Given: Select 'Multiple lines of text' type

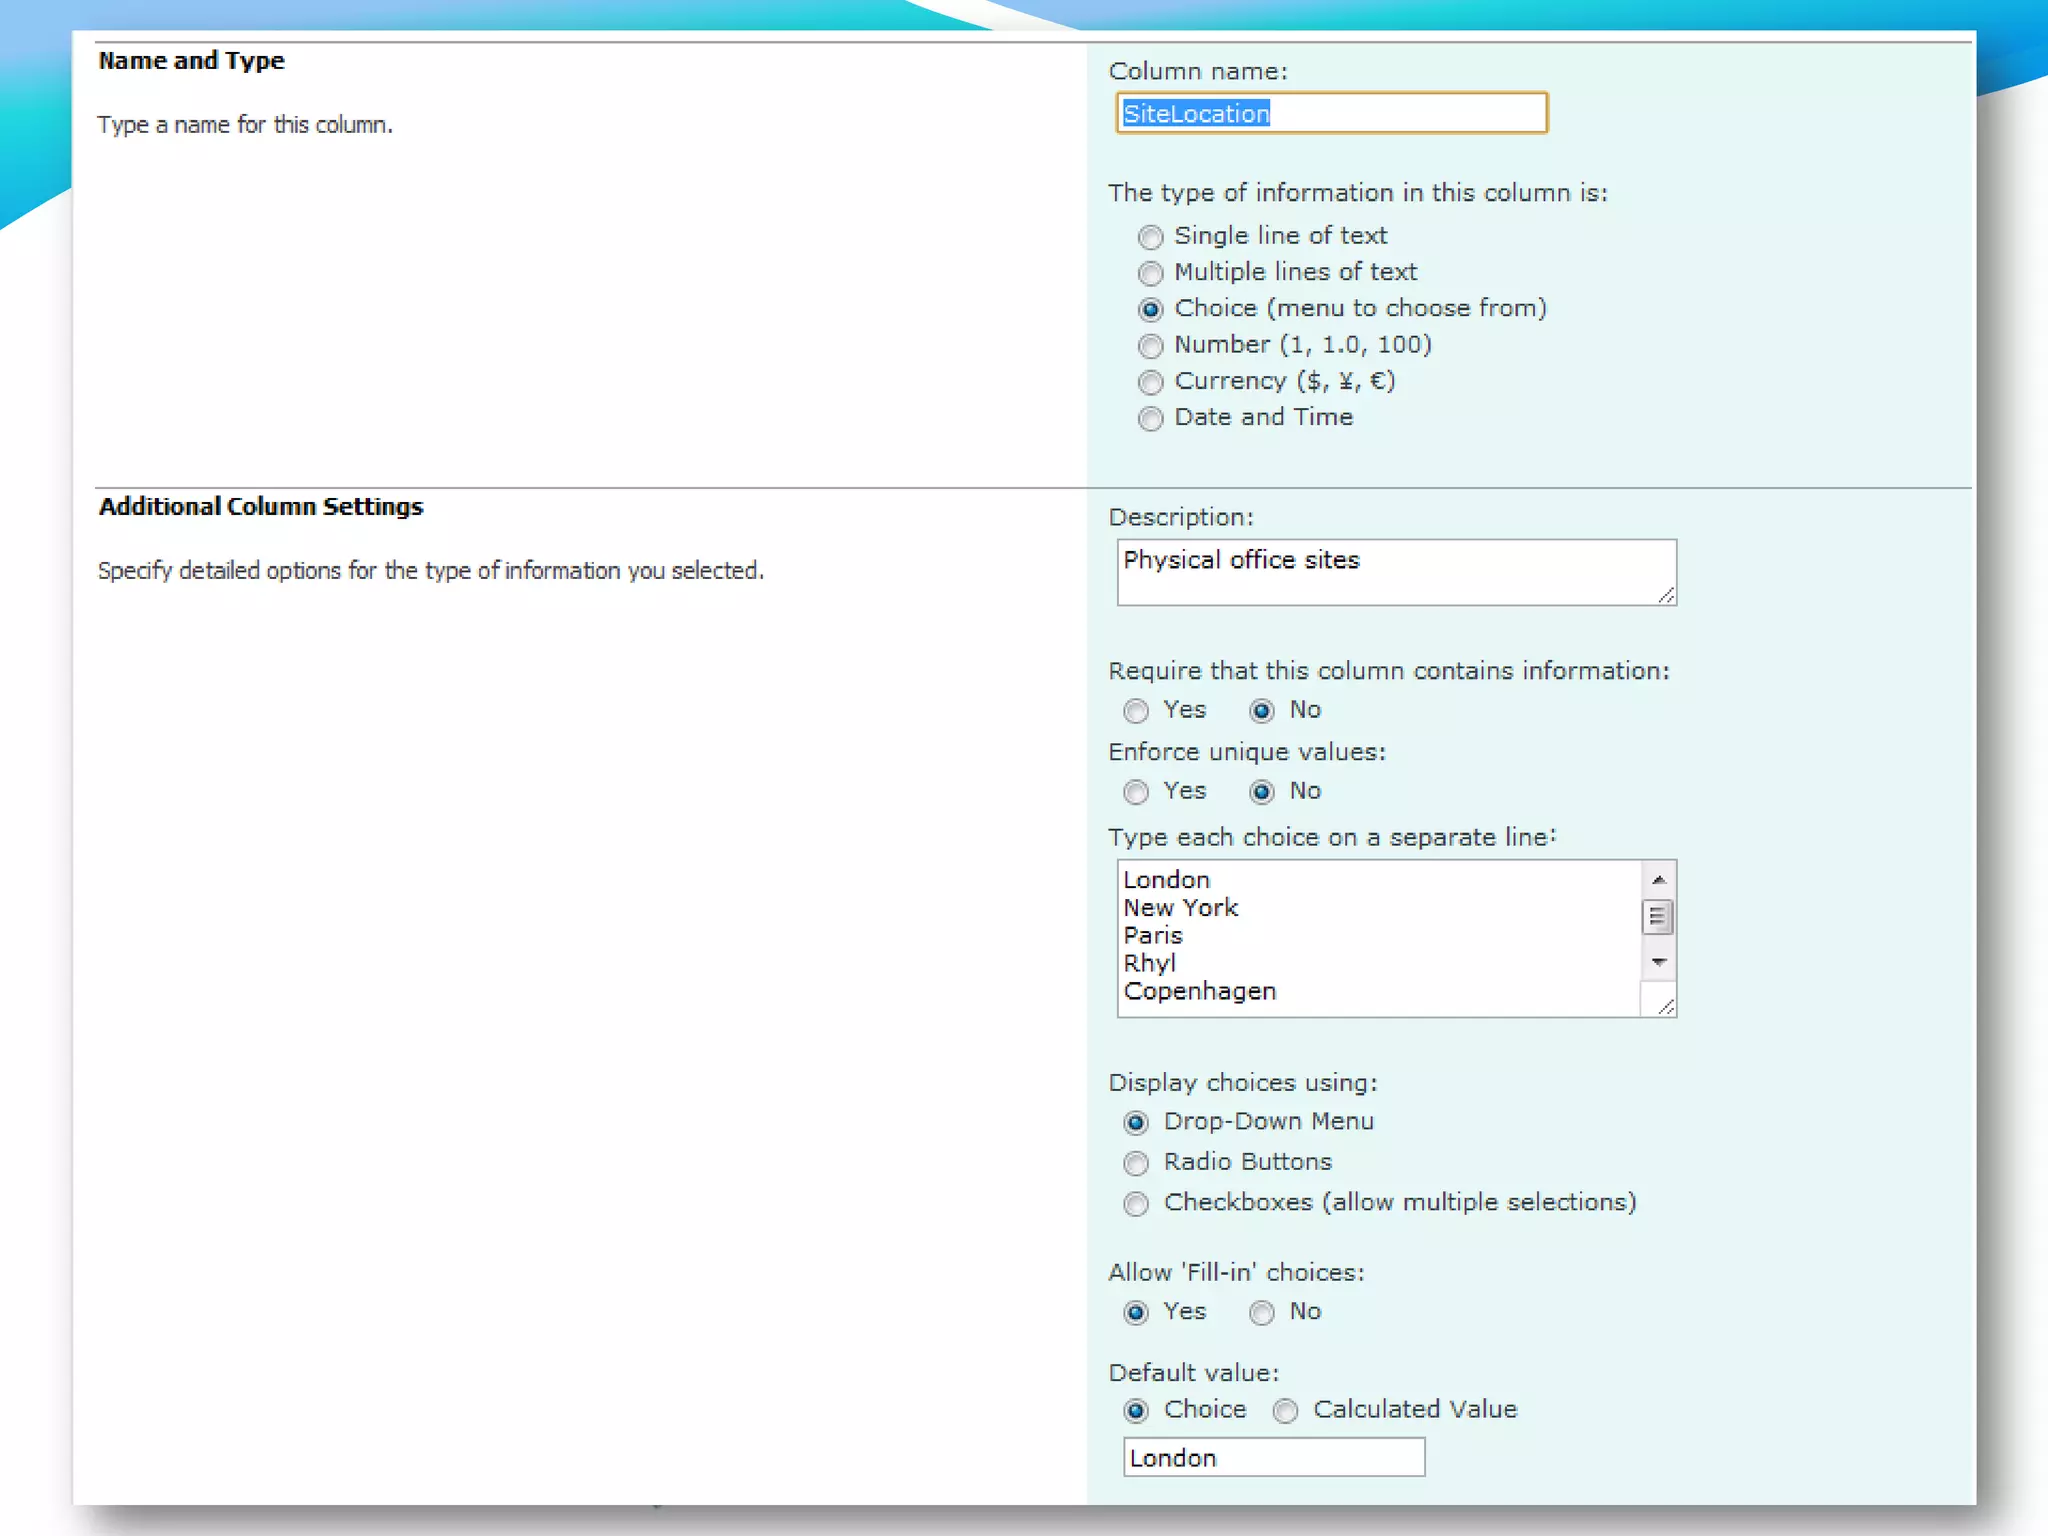Looking at the screenshot, I should click(x=1150, y=273).
